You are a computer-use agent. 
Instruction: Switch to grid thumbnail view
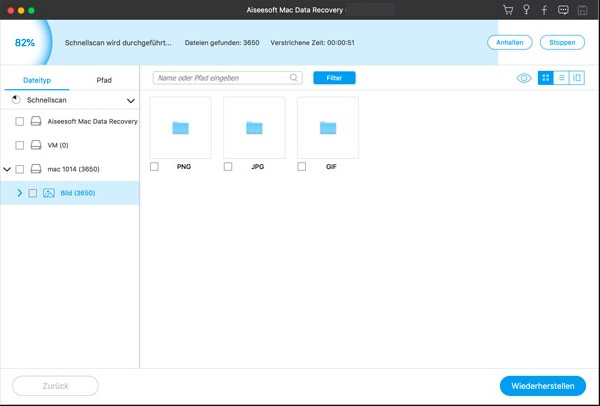546,78
